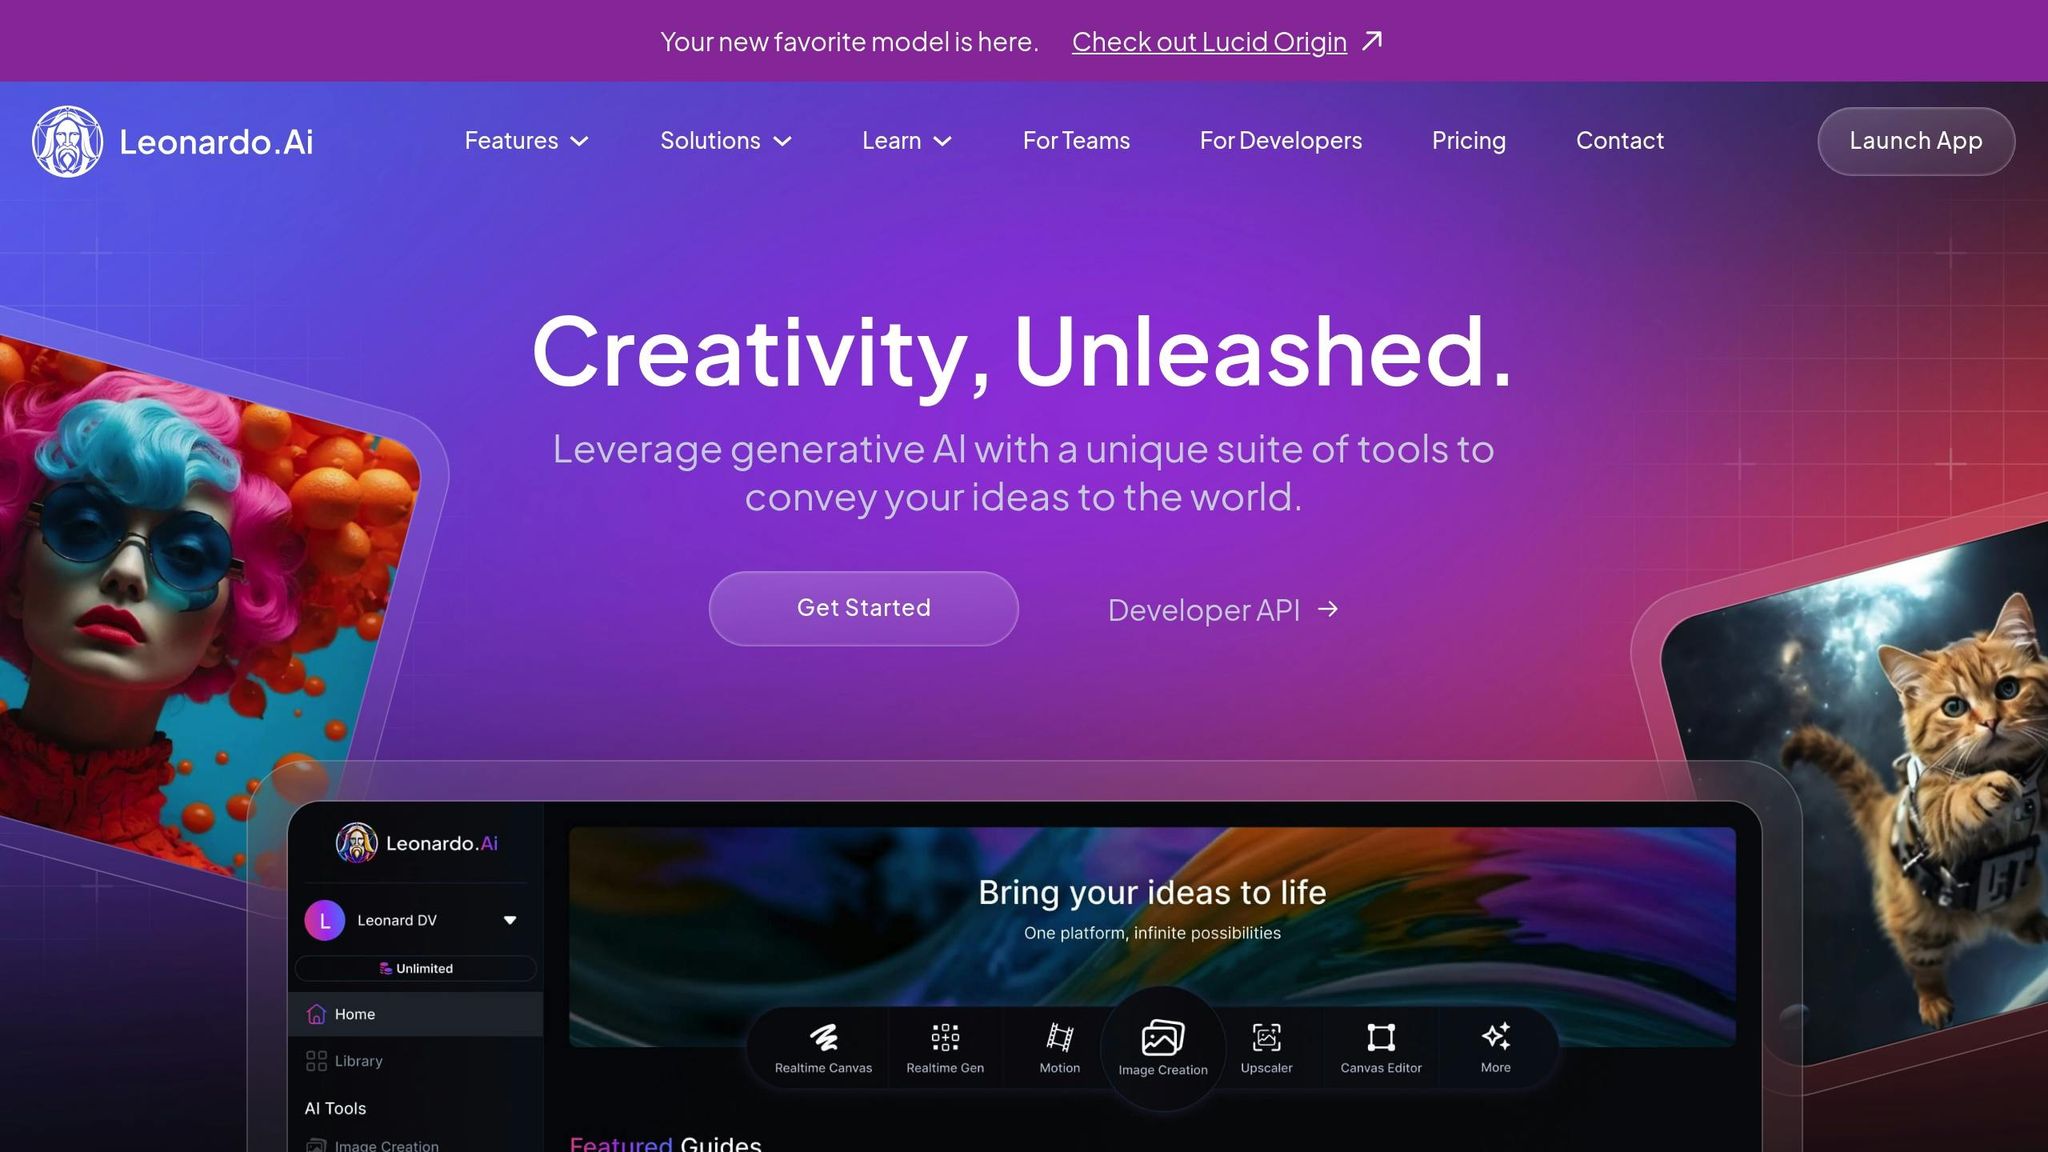Image resolution: width=2048 pixels, height=1152 pixels.
Task: Click the Home house icon in the sidebar
Action: (x=316, y=1014)
